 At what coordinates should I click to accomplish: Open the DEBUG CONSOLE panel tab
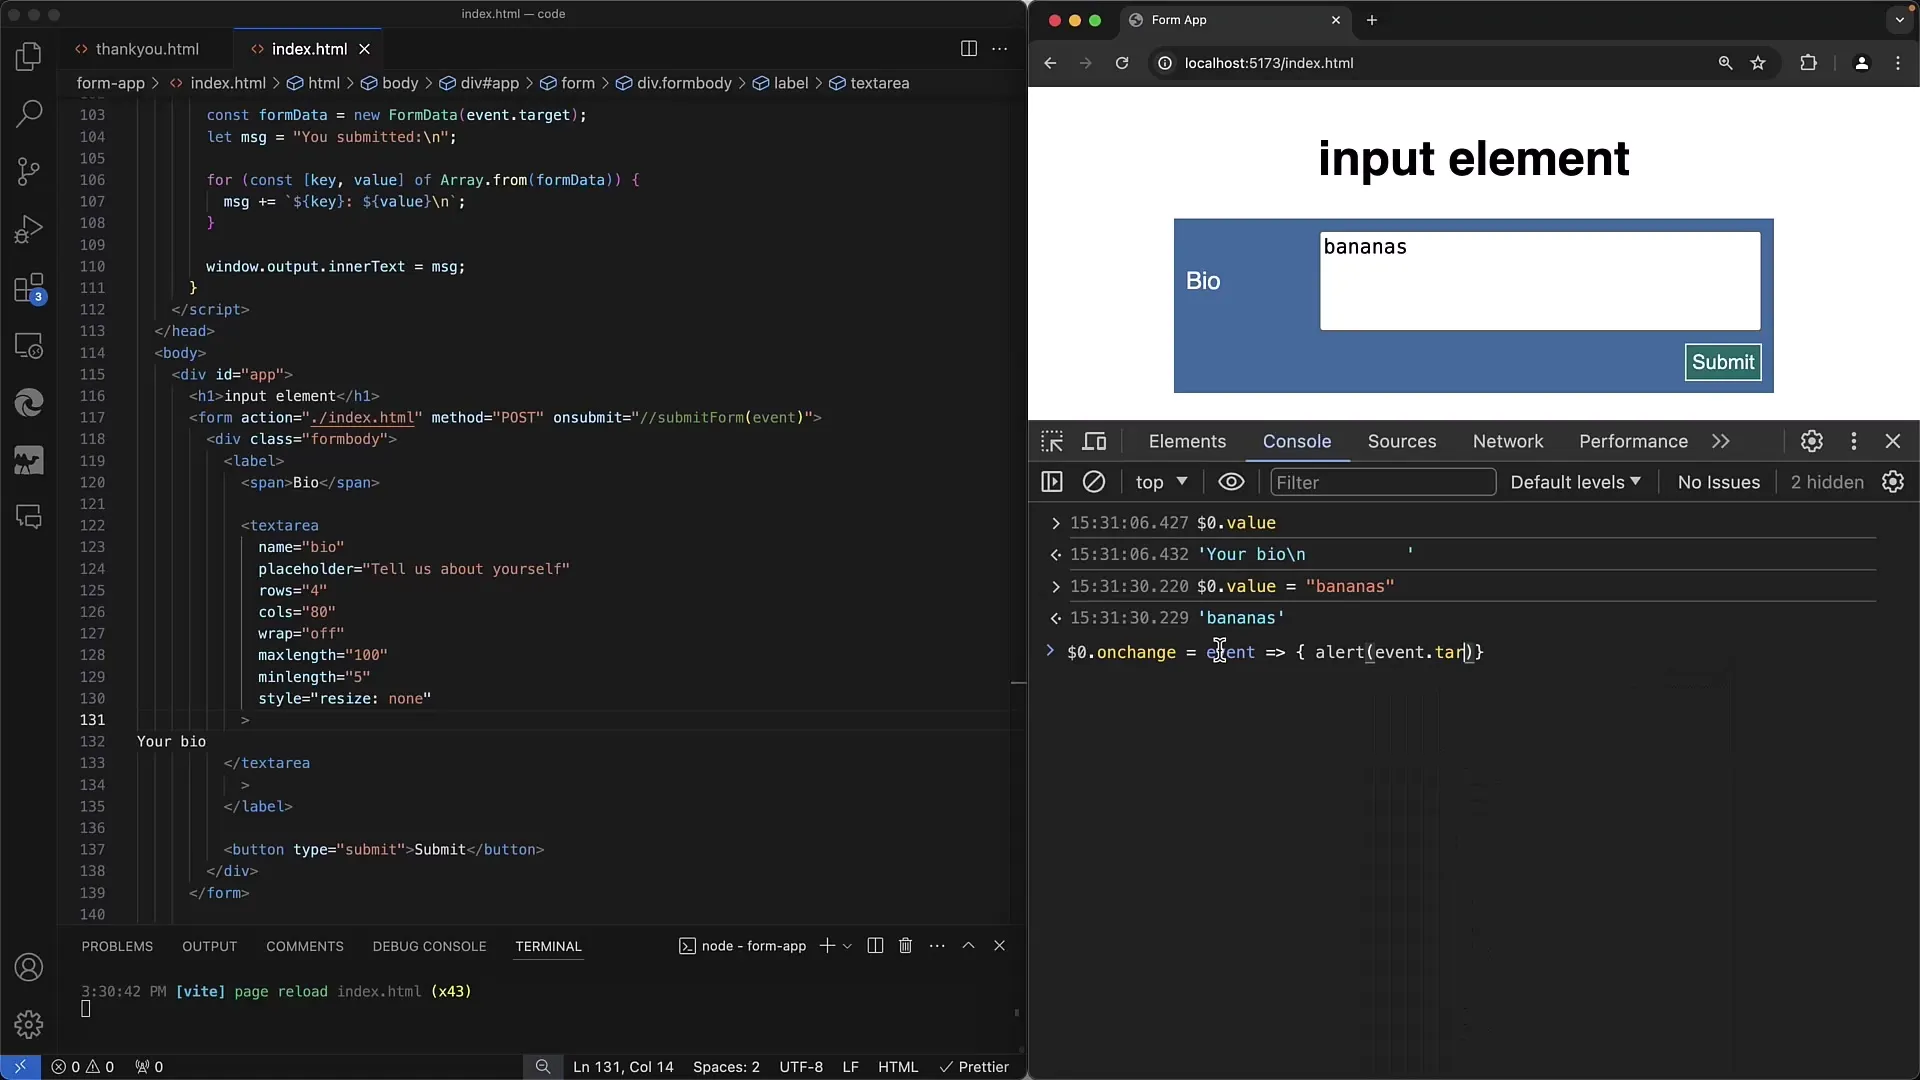429,946
